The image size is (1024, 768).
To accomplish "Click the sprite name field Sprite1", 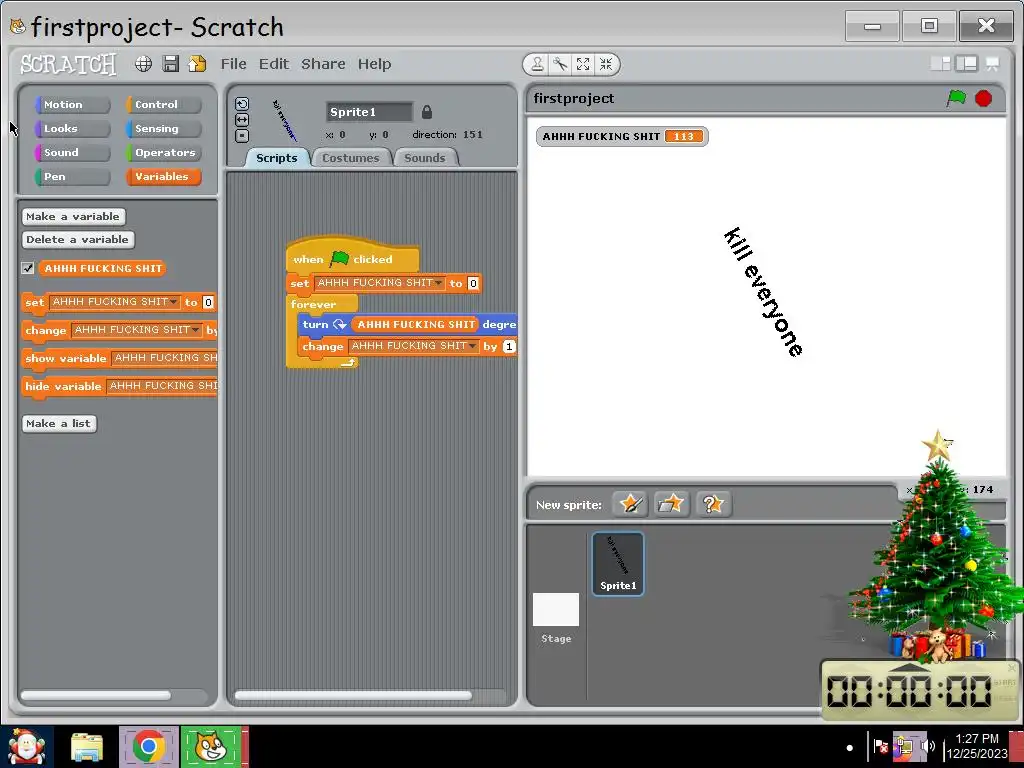I will [x=369, y=112].
